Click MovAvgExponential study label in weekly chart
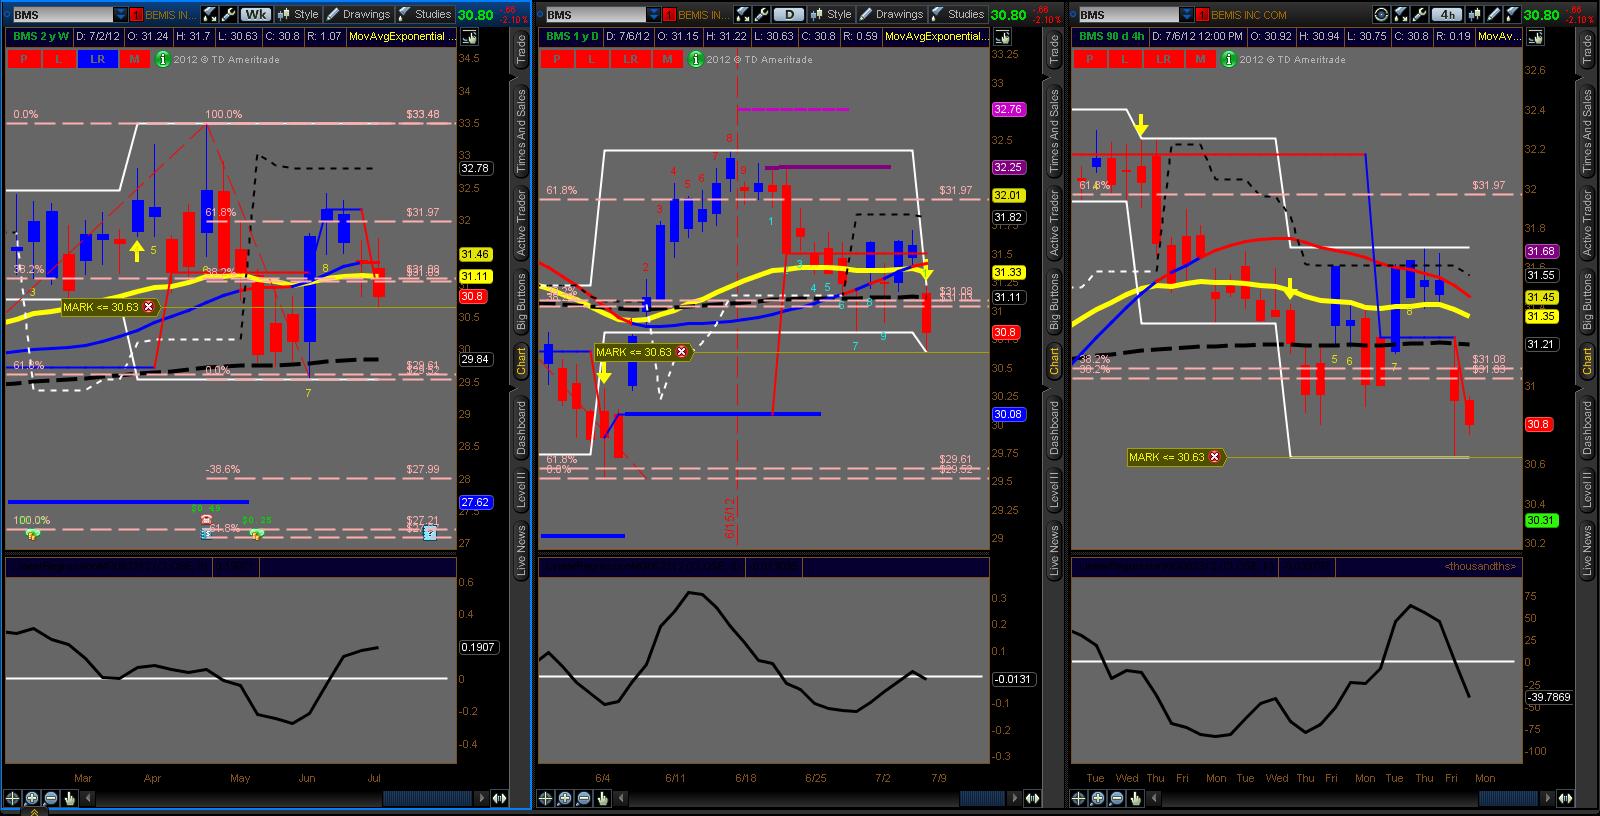Screen dimensions: 1600x816 point(404,36)
